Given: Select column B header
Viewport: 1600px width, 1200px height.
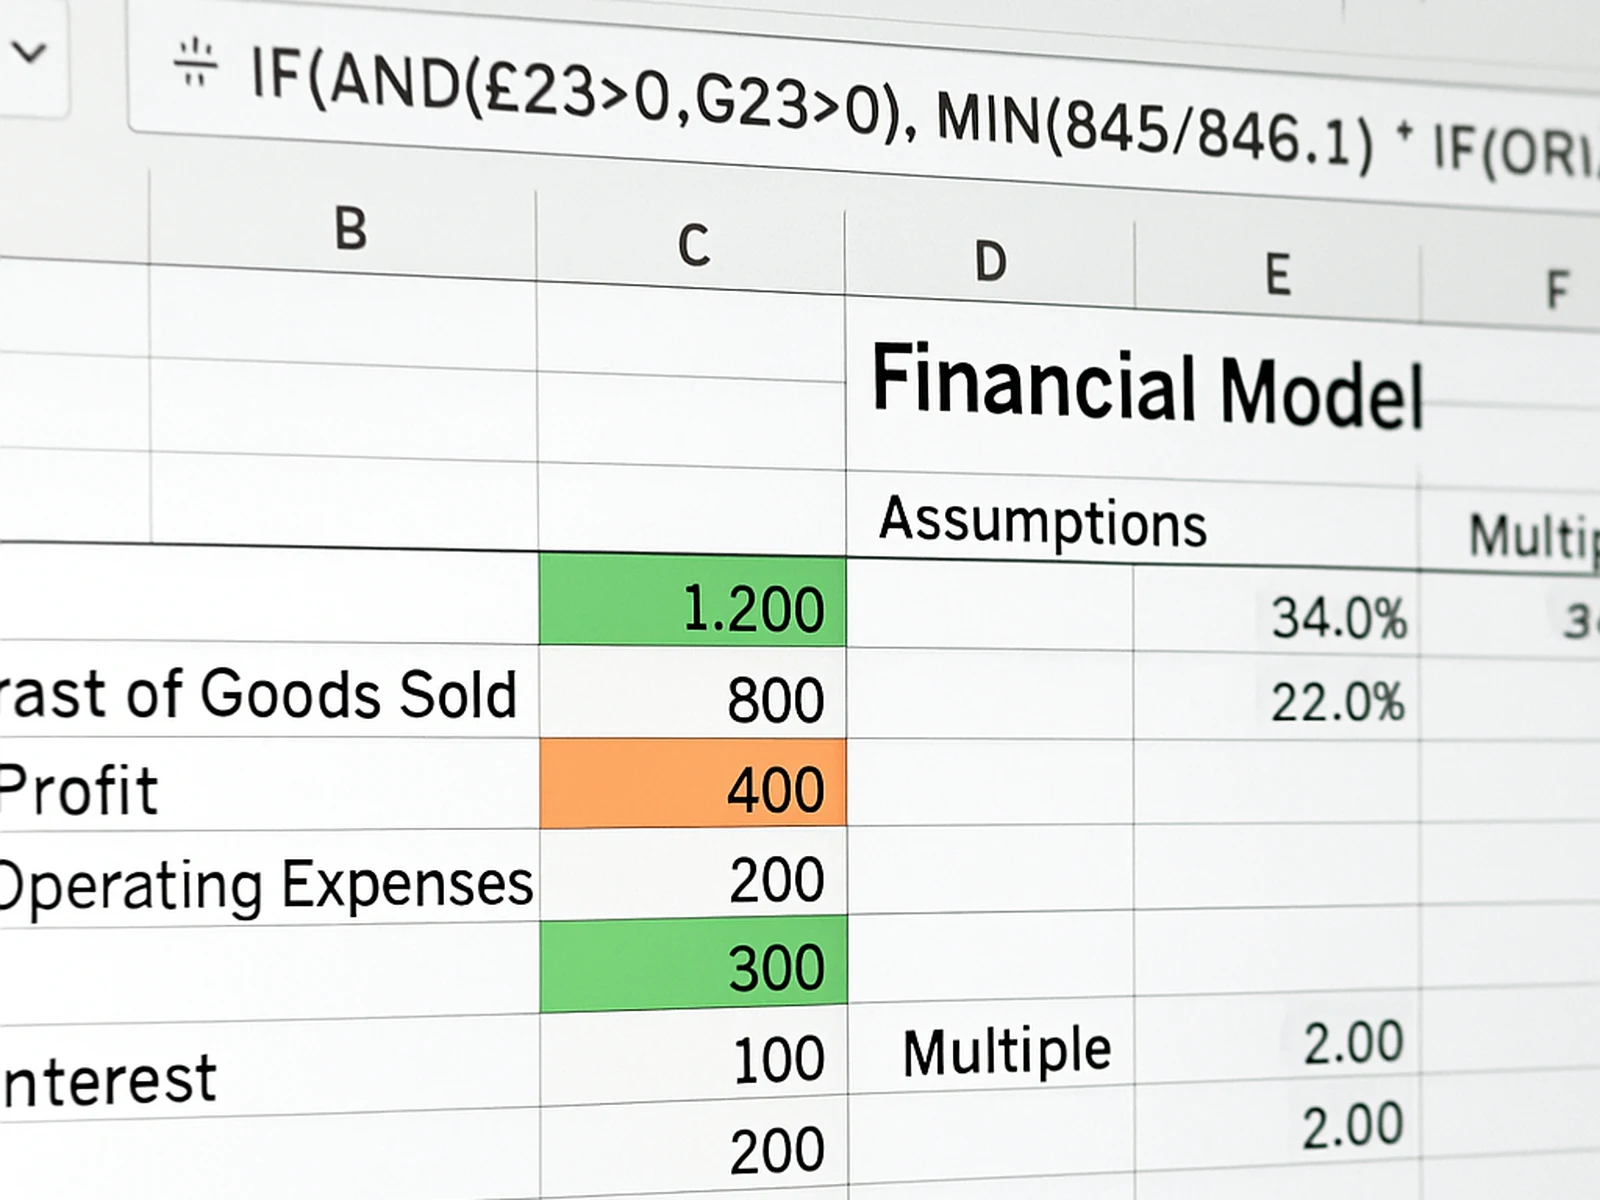Looking at the screenshot, I should (x=350, y=229).
